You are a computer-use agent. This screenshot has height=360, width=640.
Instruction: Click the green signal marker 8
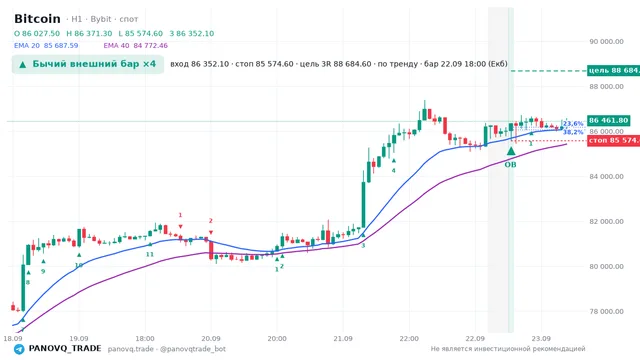[x=28, y=273]
